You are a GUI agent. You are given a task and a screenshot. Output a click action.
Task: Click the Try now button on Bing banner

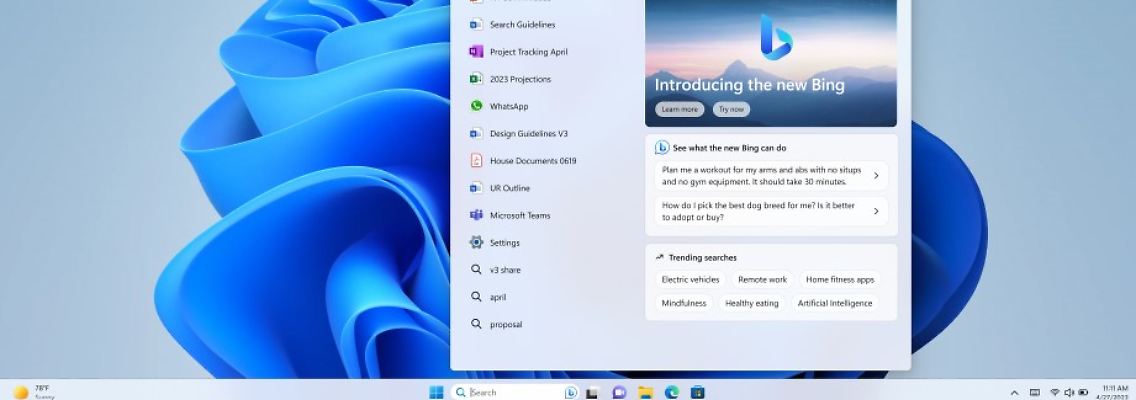(x=731, y=109)
